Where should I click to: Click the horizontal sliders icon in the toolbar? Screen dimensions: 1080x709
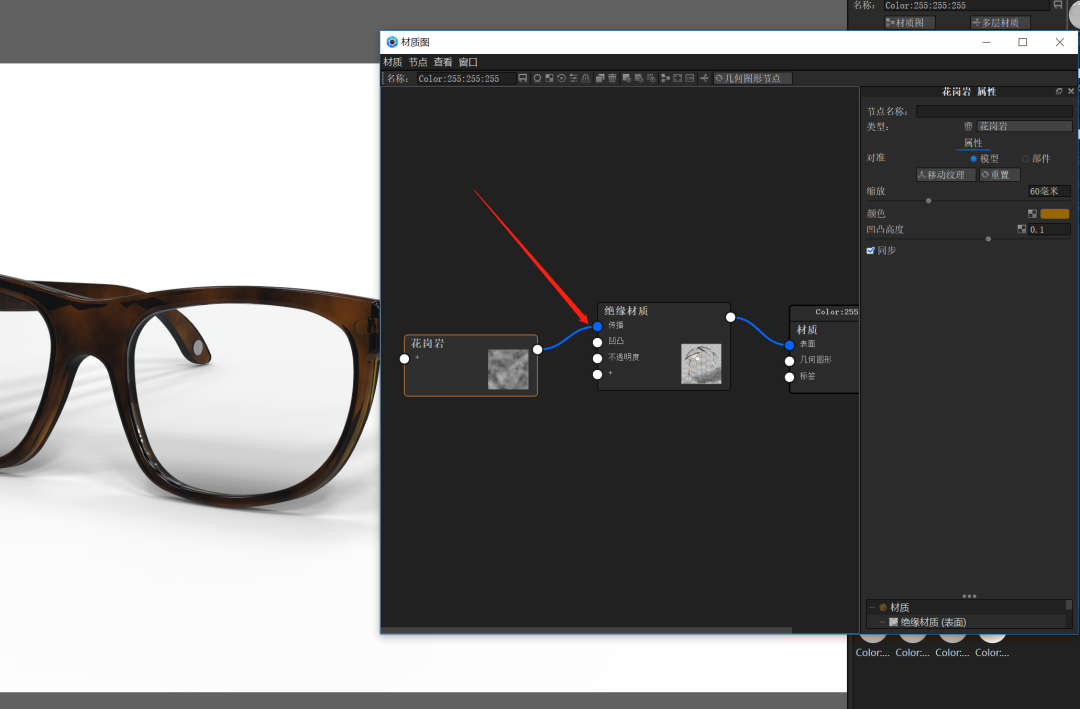(x=573, y=79)
